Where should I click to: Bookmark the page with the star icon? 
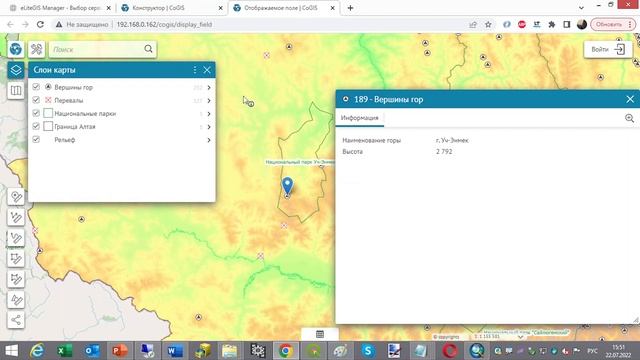(x=488, y=24)
